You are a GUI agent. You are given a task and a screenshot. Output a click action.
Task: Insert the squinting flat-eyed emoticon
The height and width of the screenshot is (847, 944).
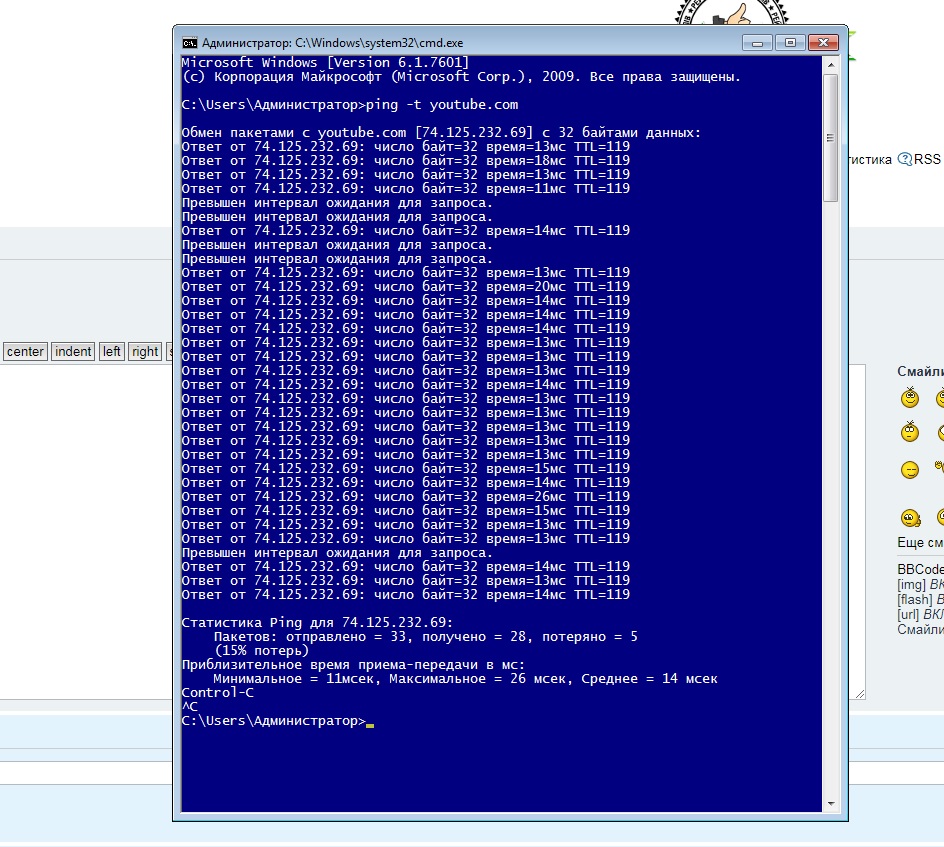tap(910, 470)
